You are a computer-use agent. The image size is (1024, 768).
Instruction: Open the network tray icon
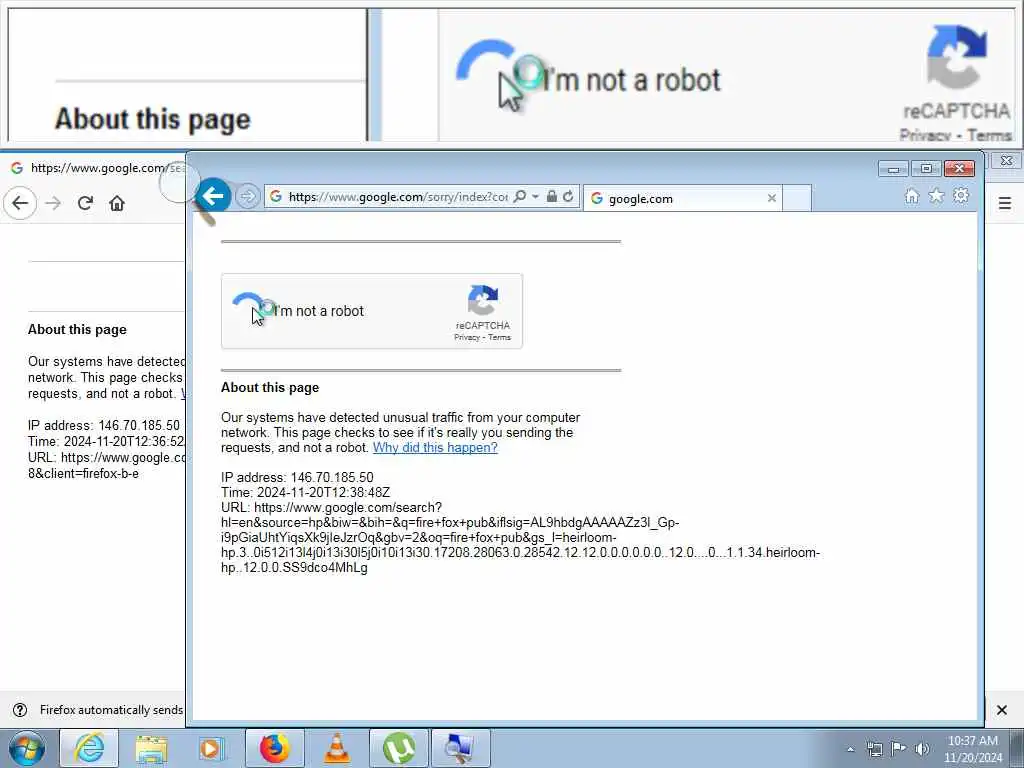tap(874, 749)
